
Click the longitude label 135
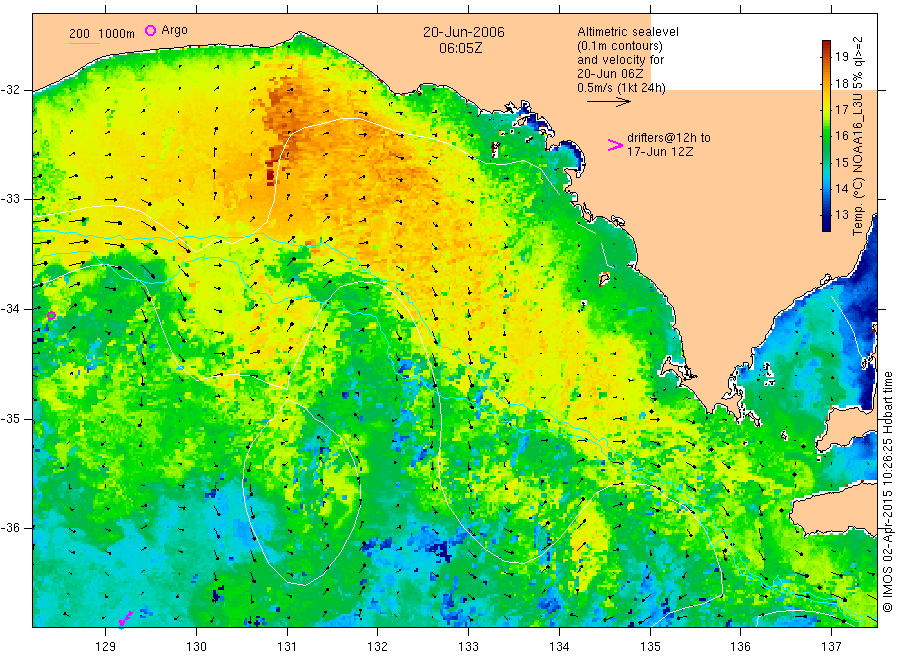point(650,647)
